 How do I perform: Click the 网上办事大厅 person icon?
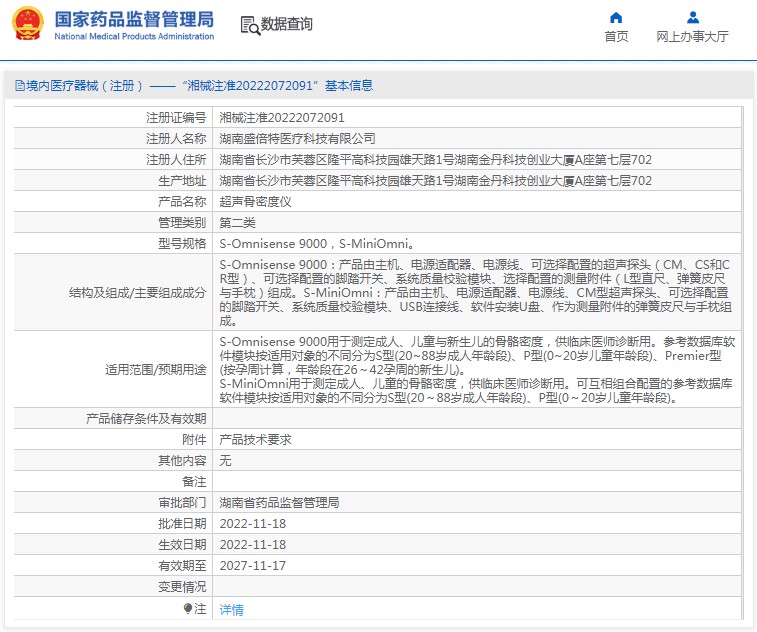[692, 17]
